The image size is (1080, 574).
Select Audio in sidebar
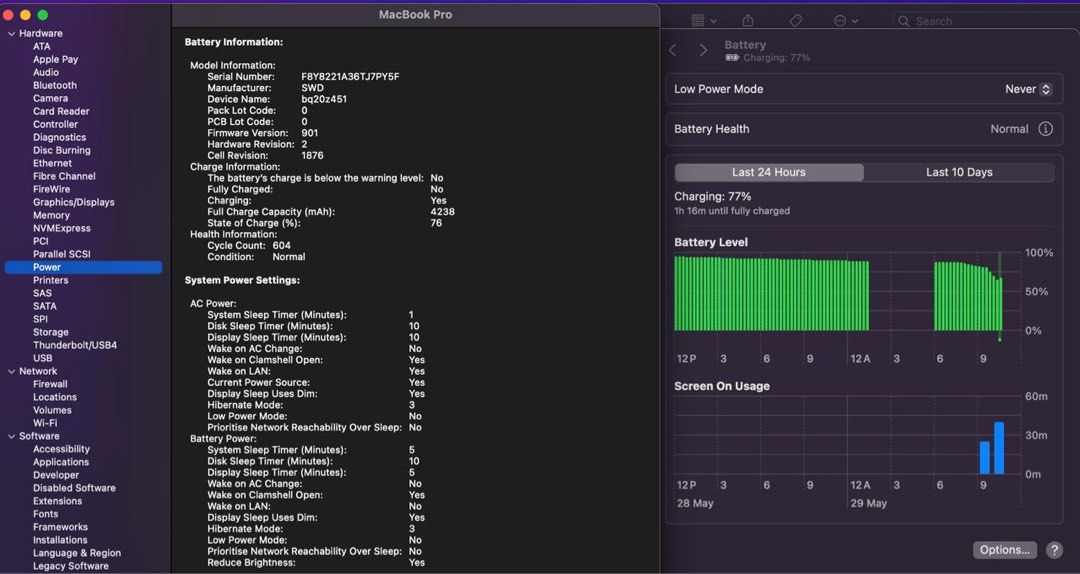tap(45, 72)
